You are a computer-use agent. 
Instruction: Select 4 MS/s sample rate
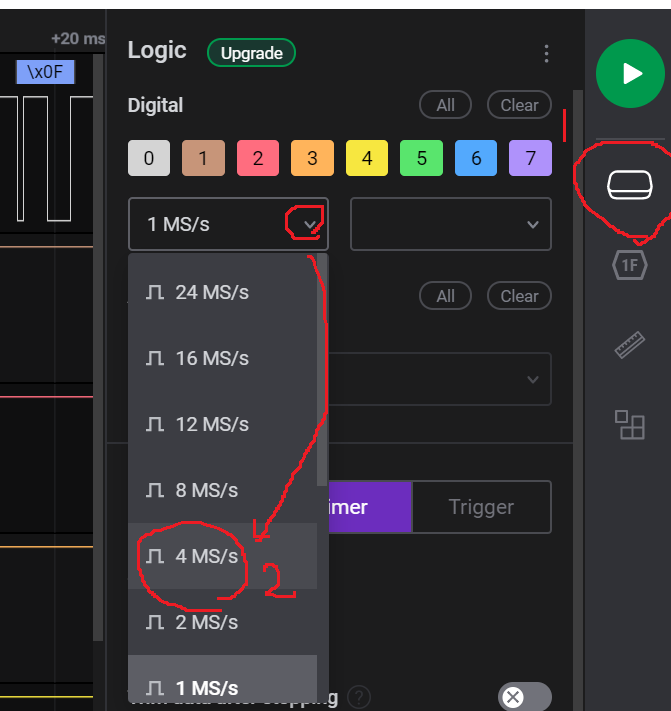222,556
